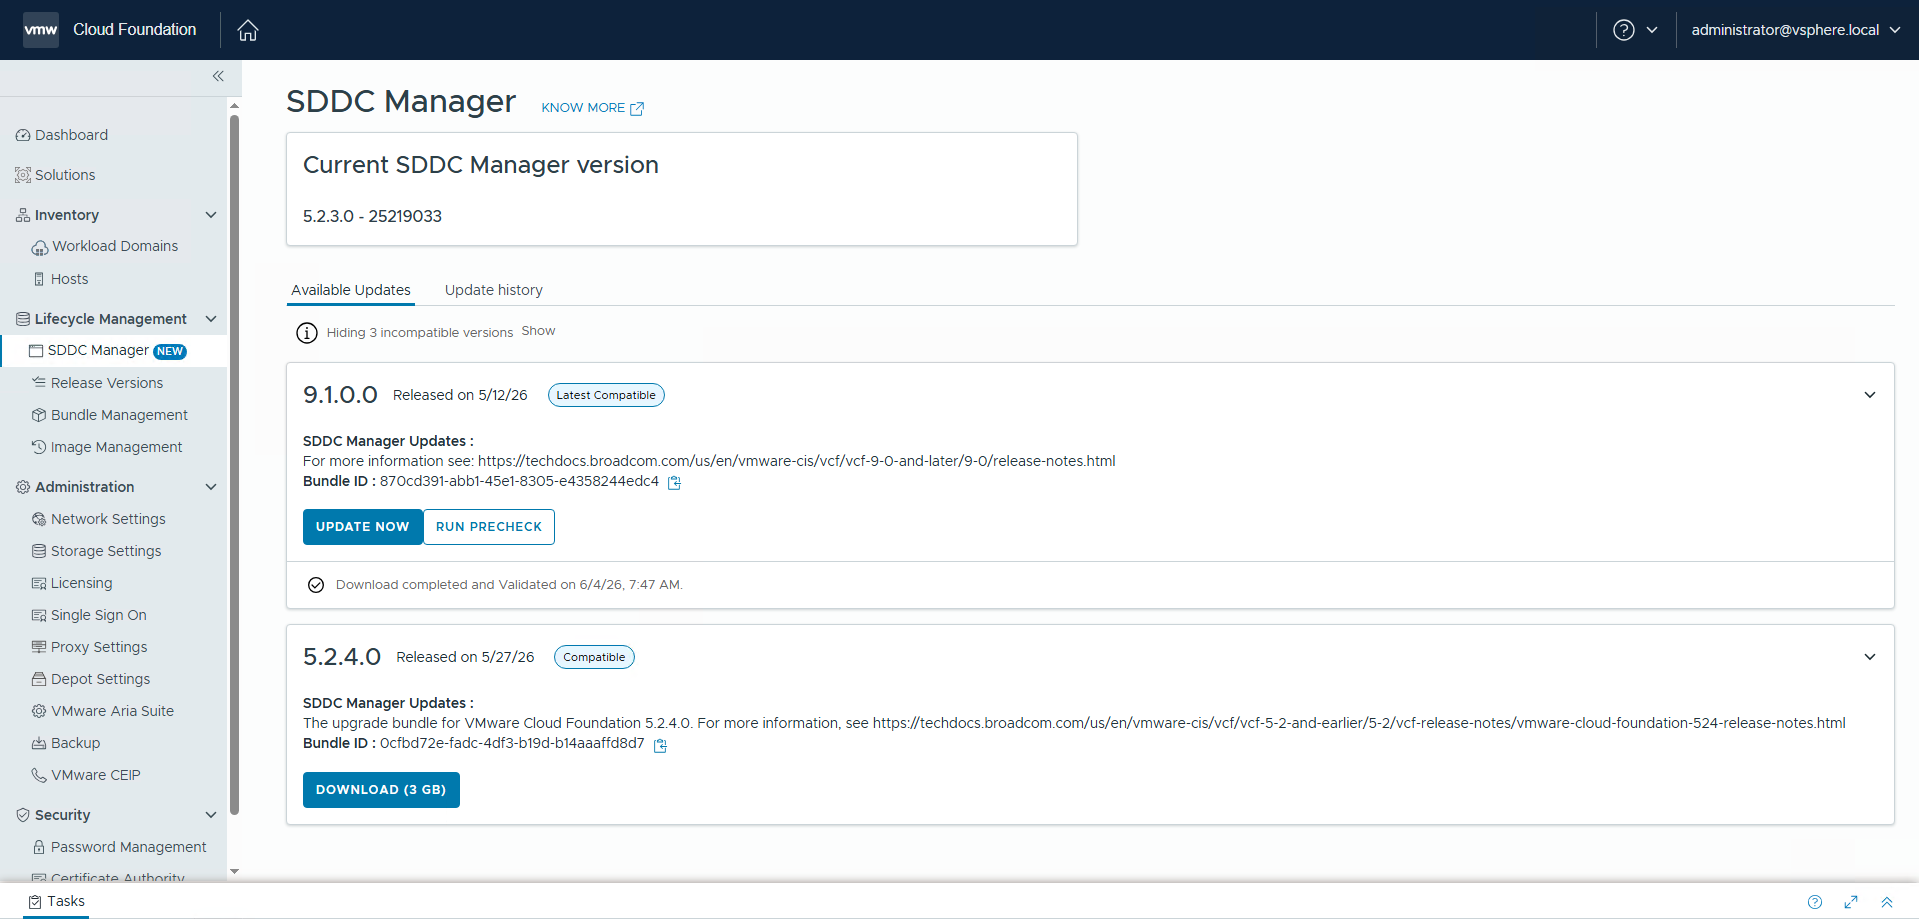Screen dimensions: 1919x919
Task: Switch to Available Updates tab
Action: pyautogui.click(x=351, y=290)
